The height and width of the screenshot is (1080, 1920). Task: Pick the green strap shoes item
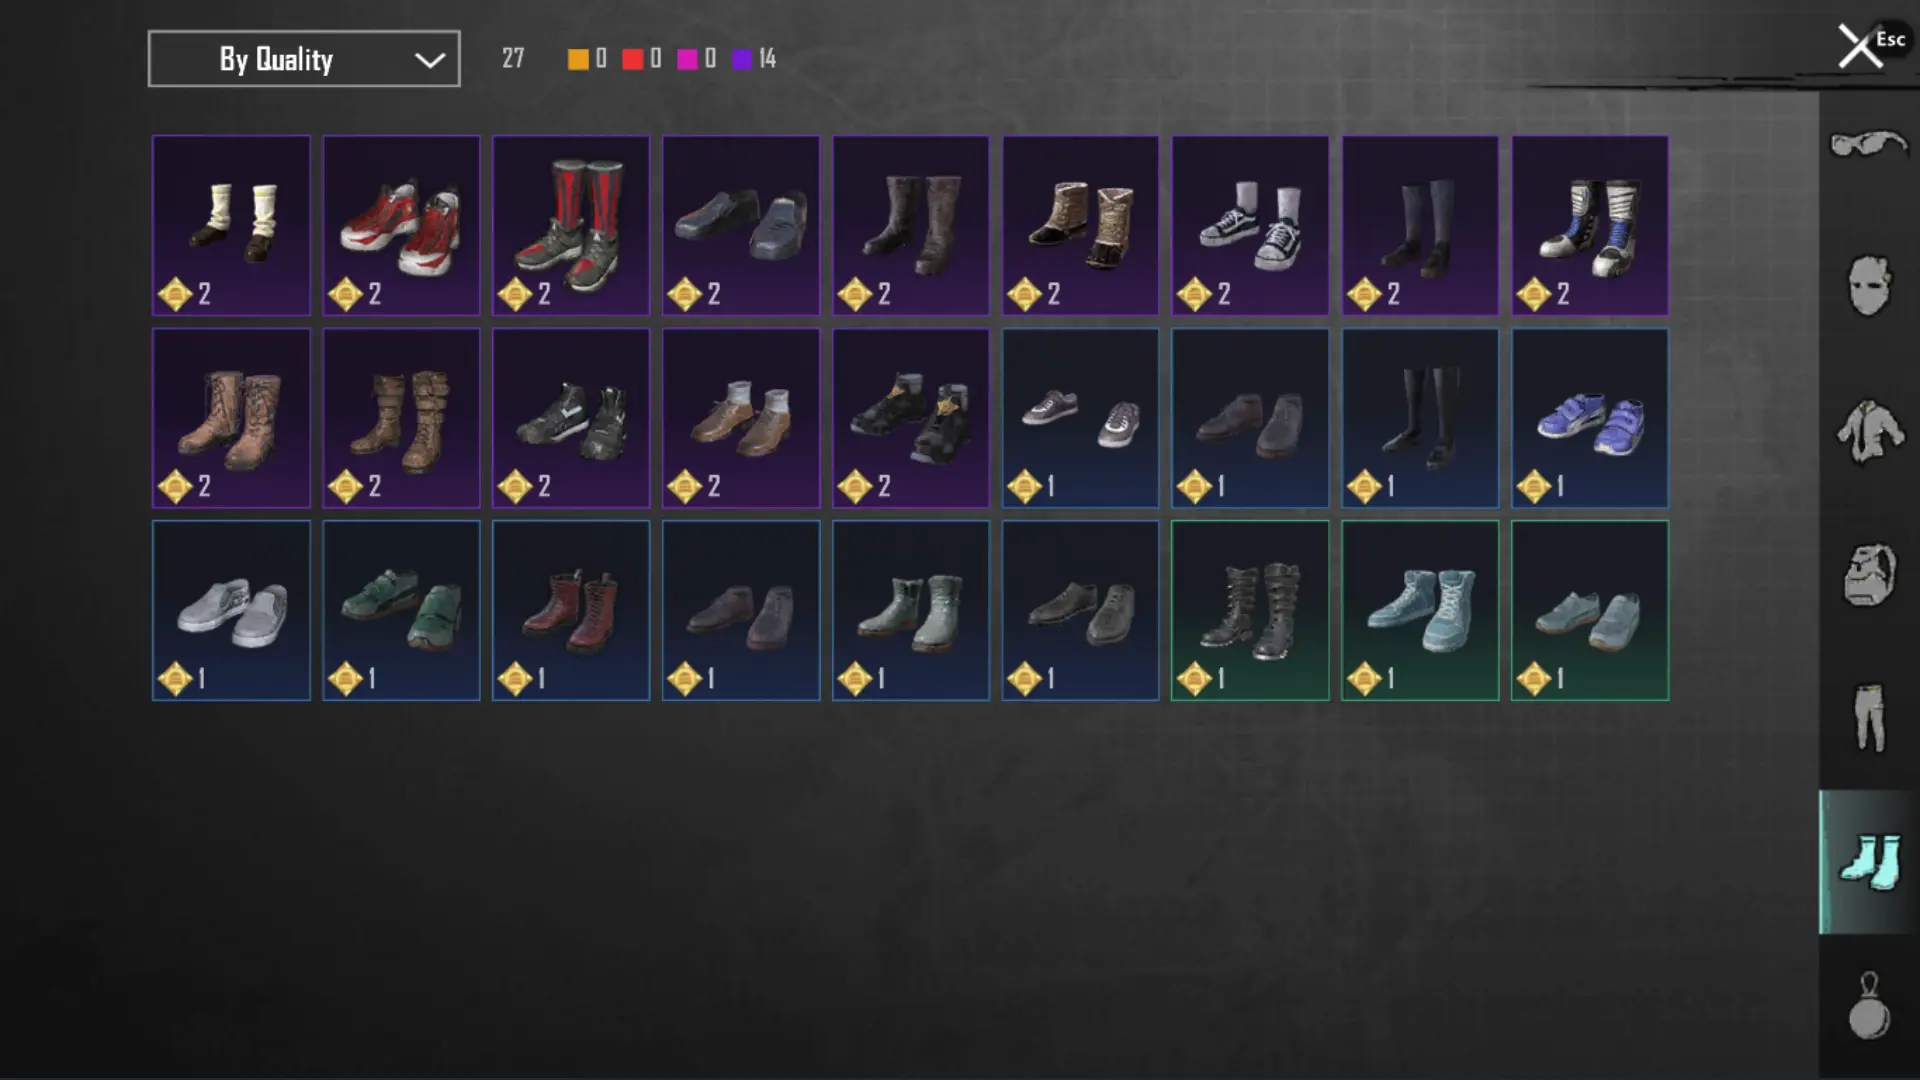tap(401, 610)
